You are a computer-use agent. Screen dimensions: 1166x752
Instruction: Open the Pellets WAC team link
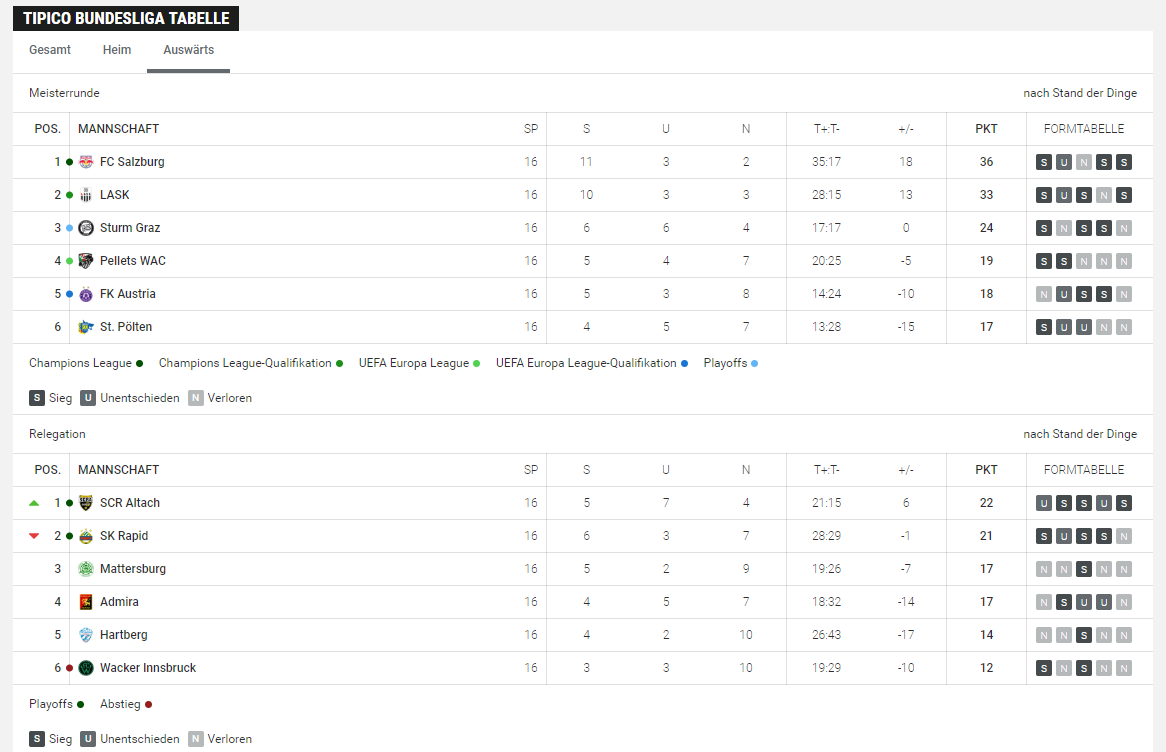(x=133, y=260)
